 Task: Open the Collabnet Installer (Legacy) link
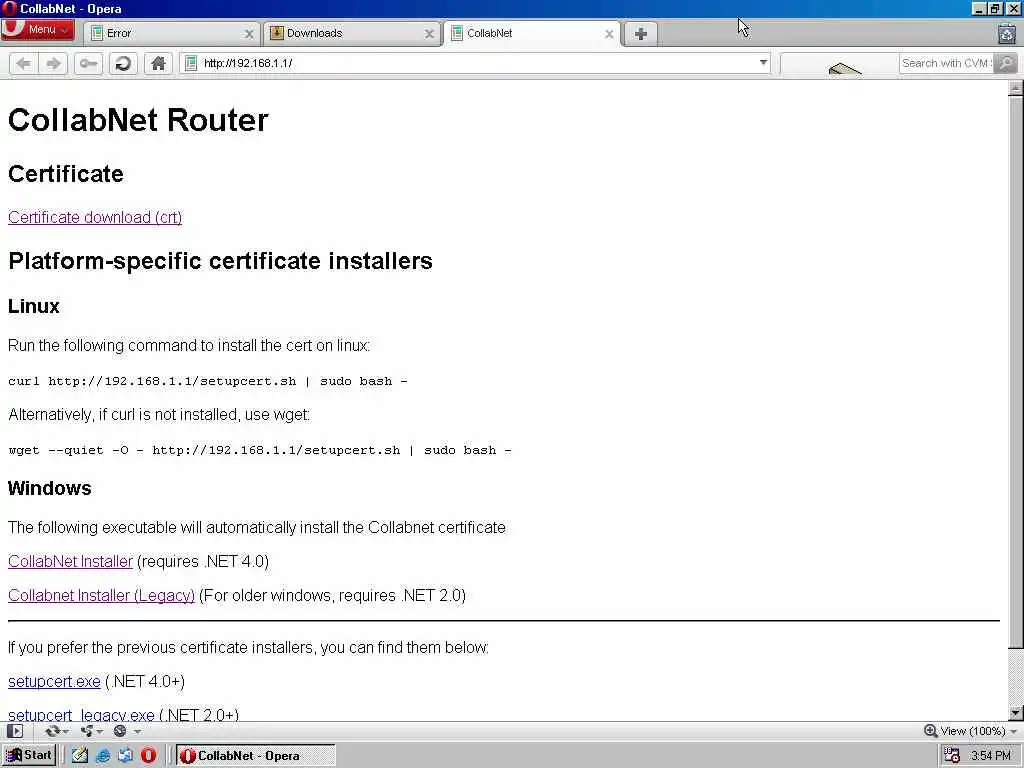[x=101, y=595]
